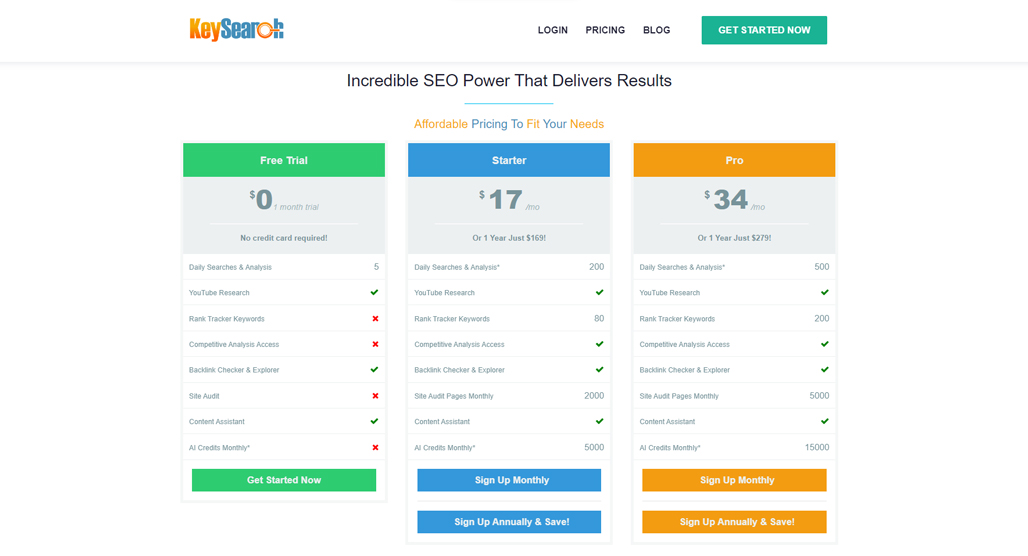The height and width of the screenshot is (556, 1028).
Task: Click Pro plan Sign Up Annually & Save
Action: tap(734, 522)
